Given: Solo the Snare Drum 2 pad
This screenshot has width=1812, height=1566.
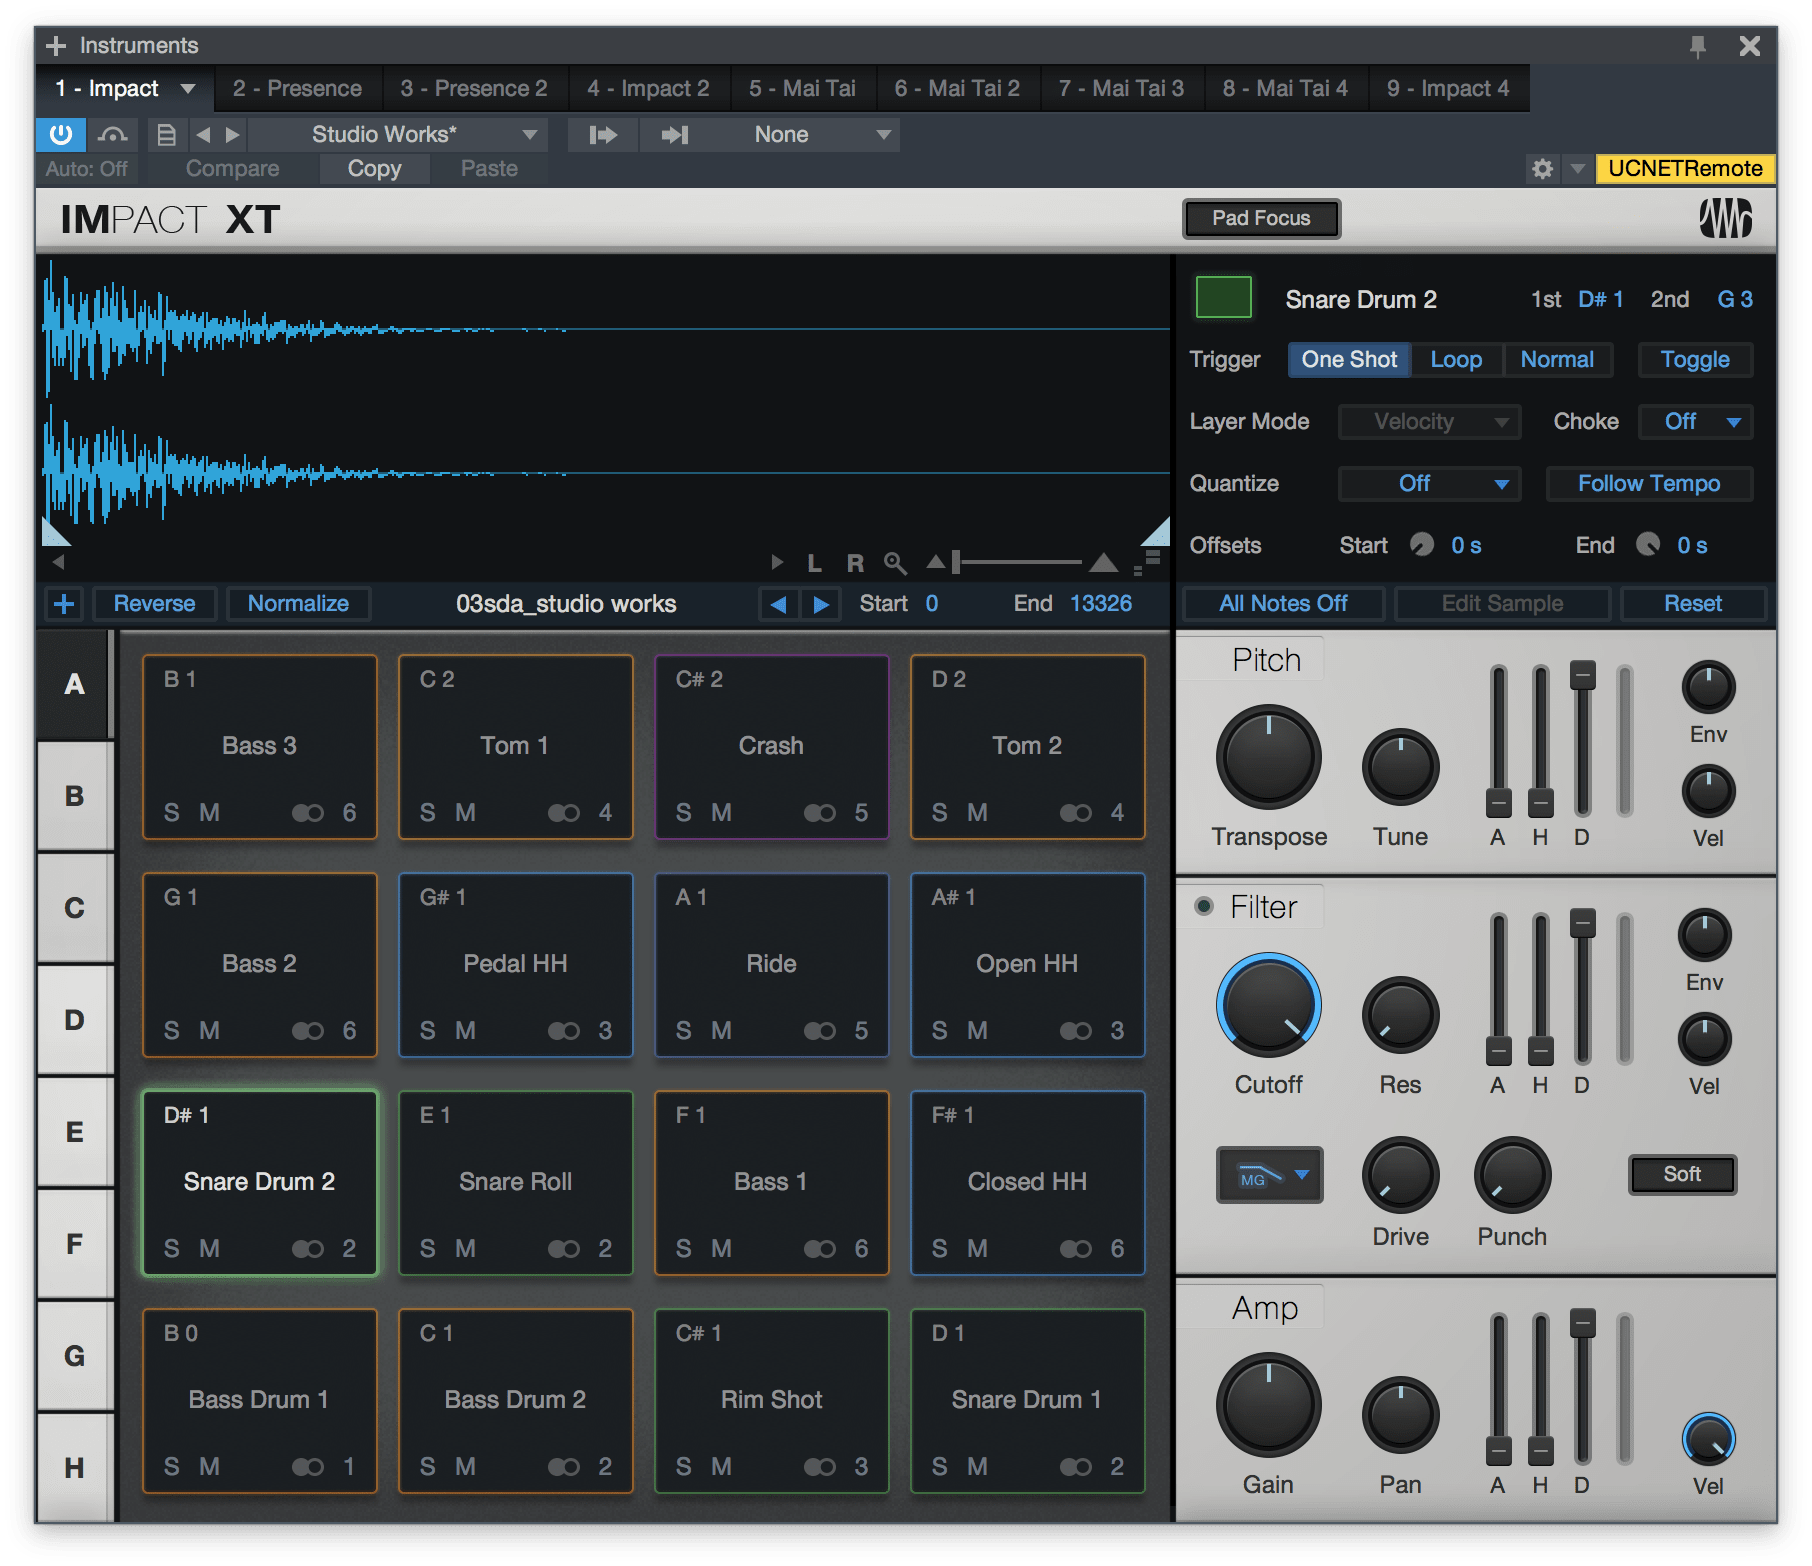Looking at the screenshot, I should tap(172, 1248).
